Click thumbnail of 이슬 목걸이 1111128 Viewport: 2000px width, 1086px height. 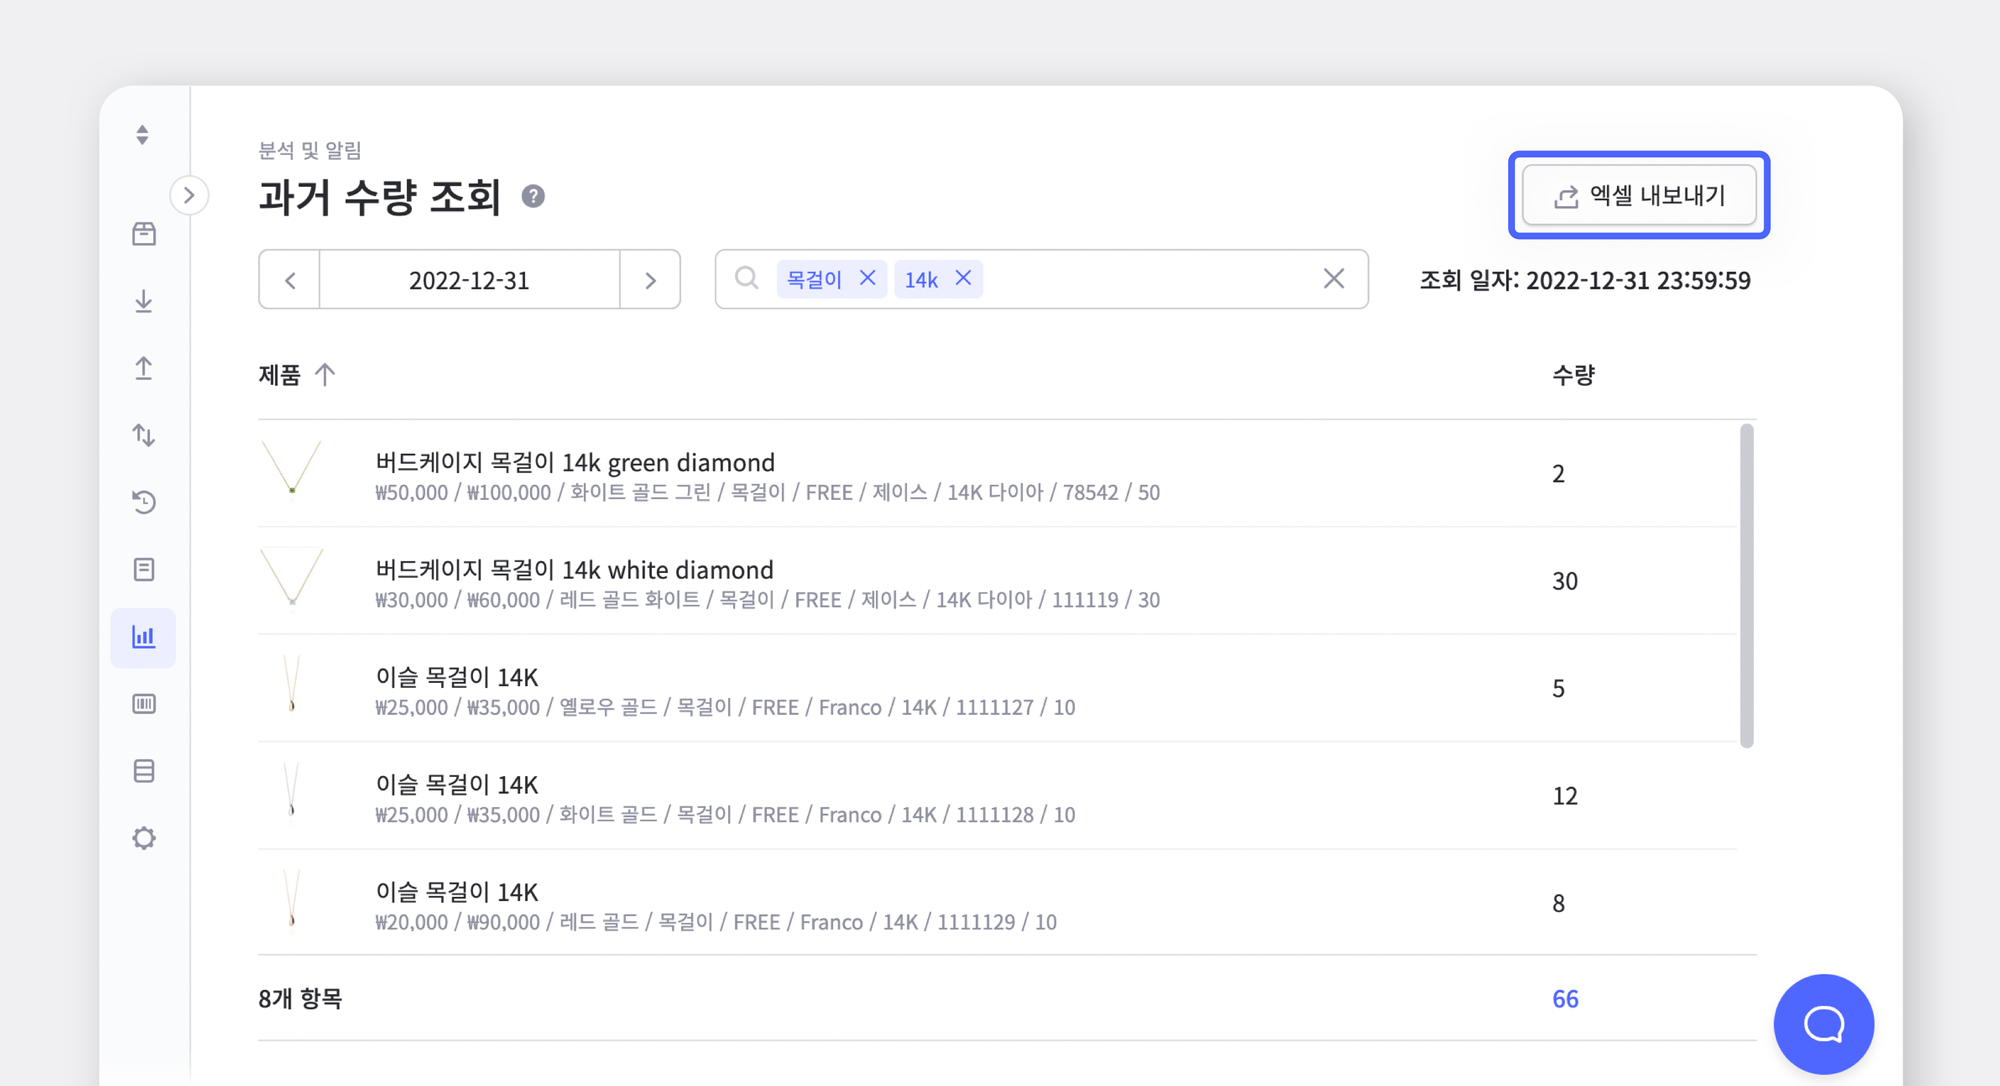click(x=292, y=791)
